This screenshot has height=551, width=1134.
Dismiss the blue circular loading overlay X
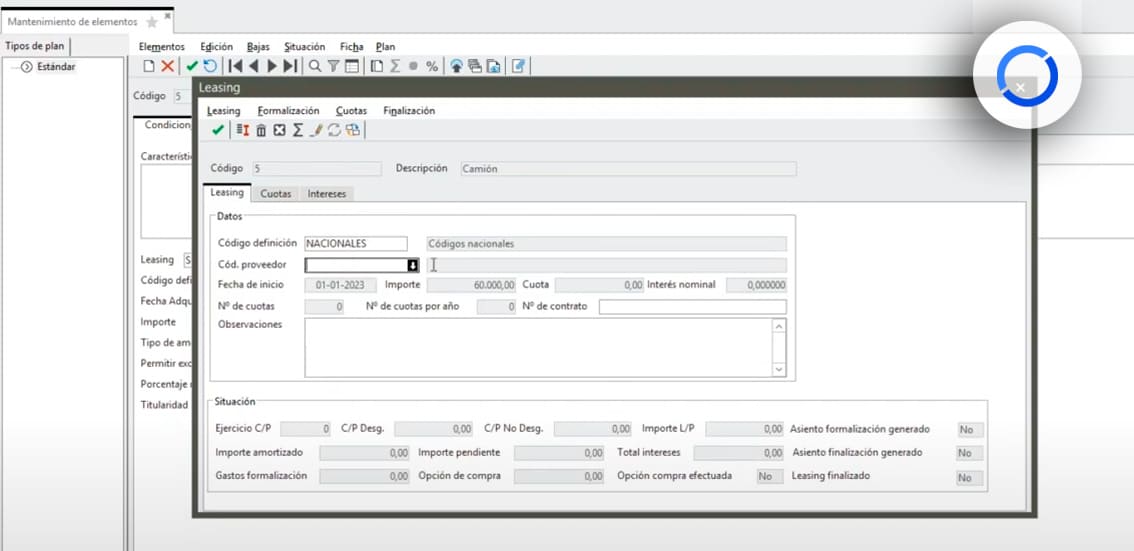(1020, 87)
